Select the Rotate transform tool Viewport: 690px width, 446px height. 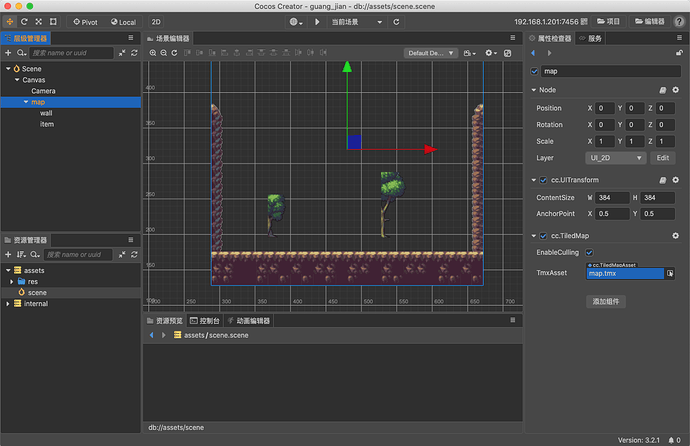pyautogui.click(x=24, y=21)
